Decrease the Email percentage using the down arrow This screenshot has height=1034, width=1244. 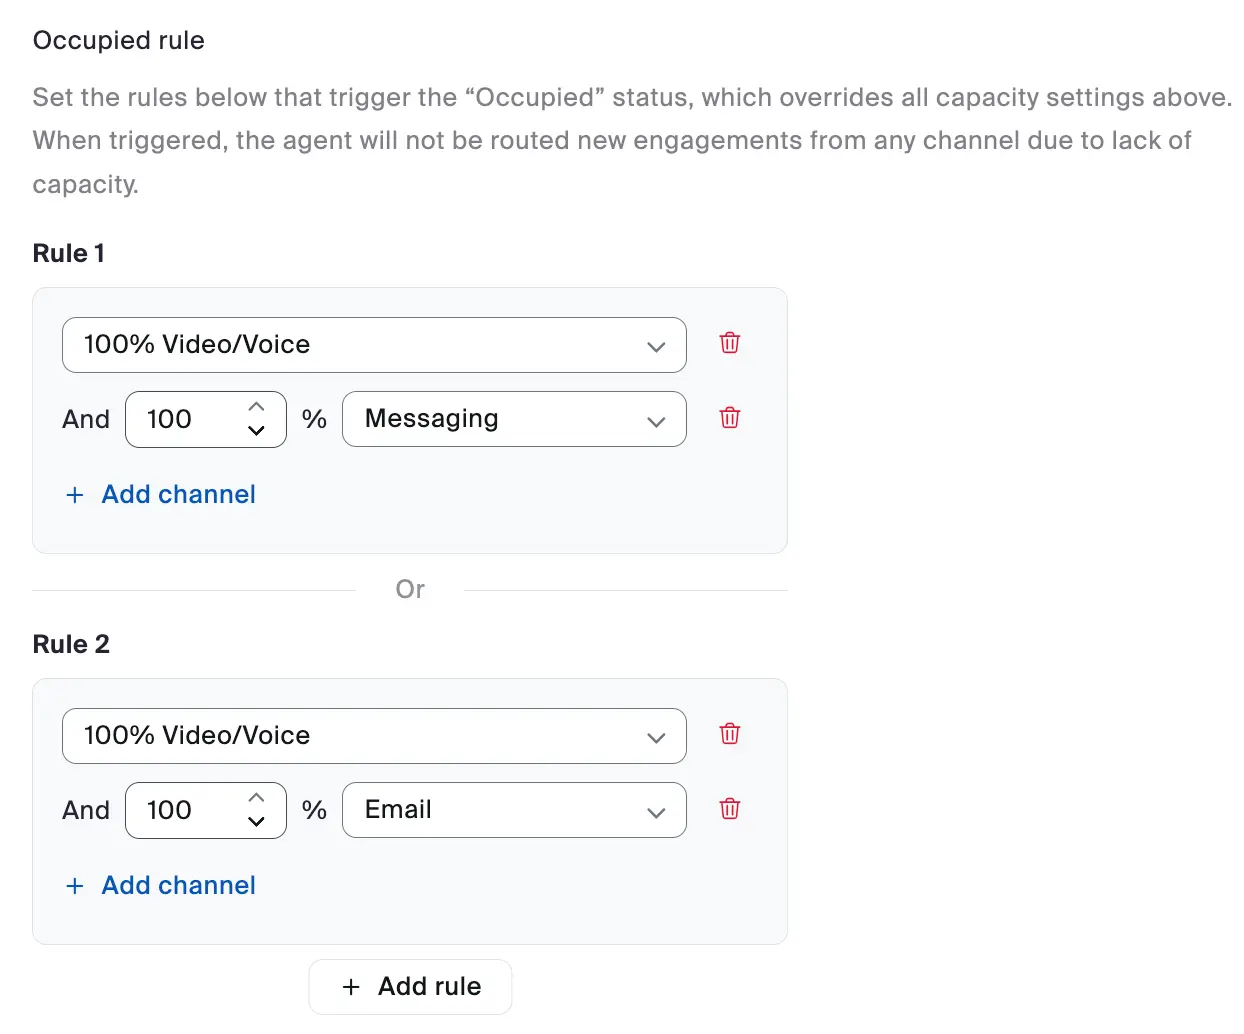256,822
